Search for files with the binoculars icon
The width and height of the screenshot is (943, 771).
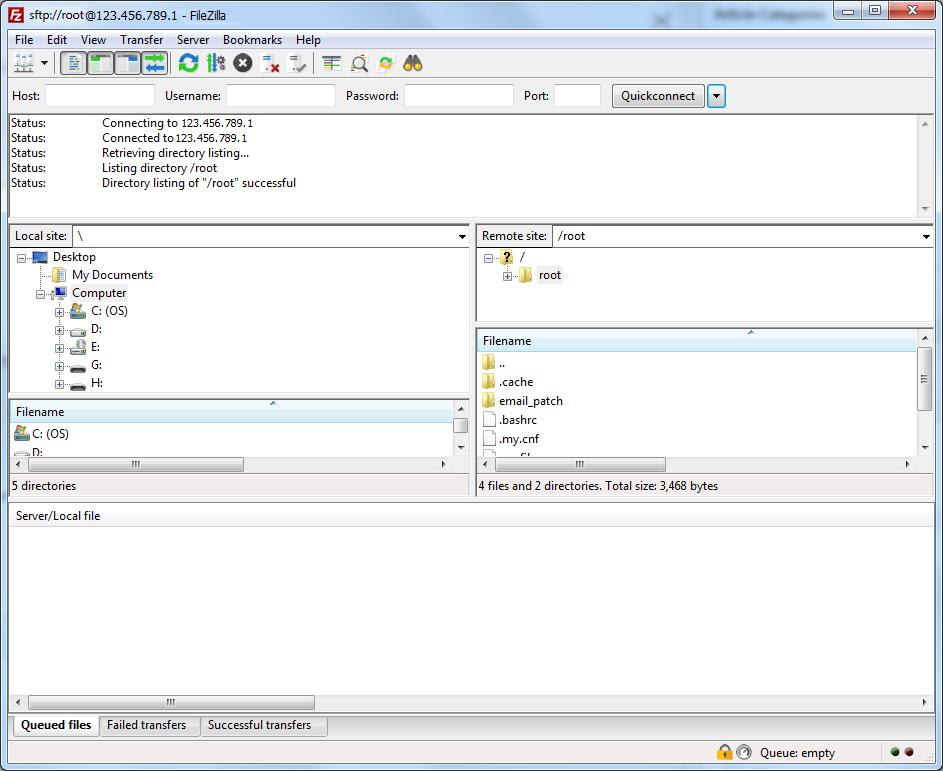(413, 63)
